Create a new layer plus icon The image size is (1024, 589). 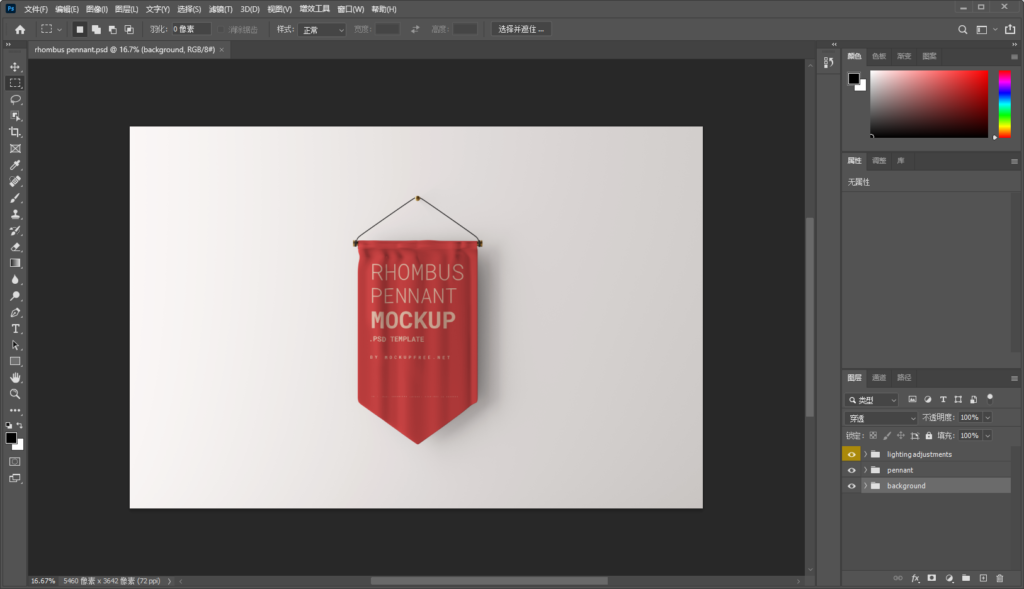coord(983,578)
